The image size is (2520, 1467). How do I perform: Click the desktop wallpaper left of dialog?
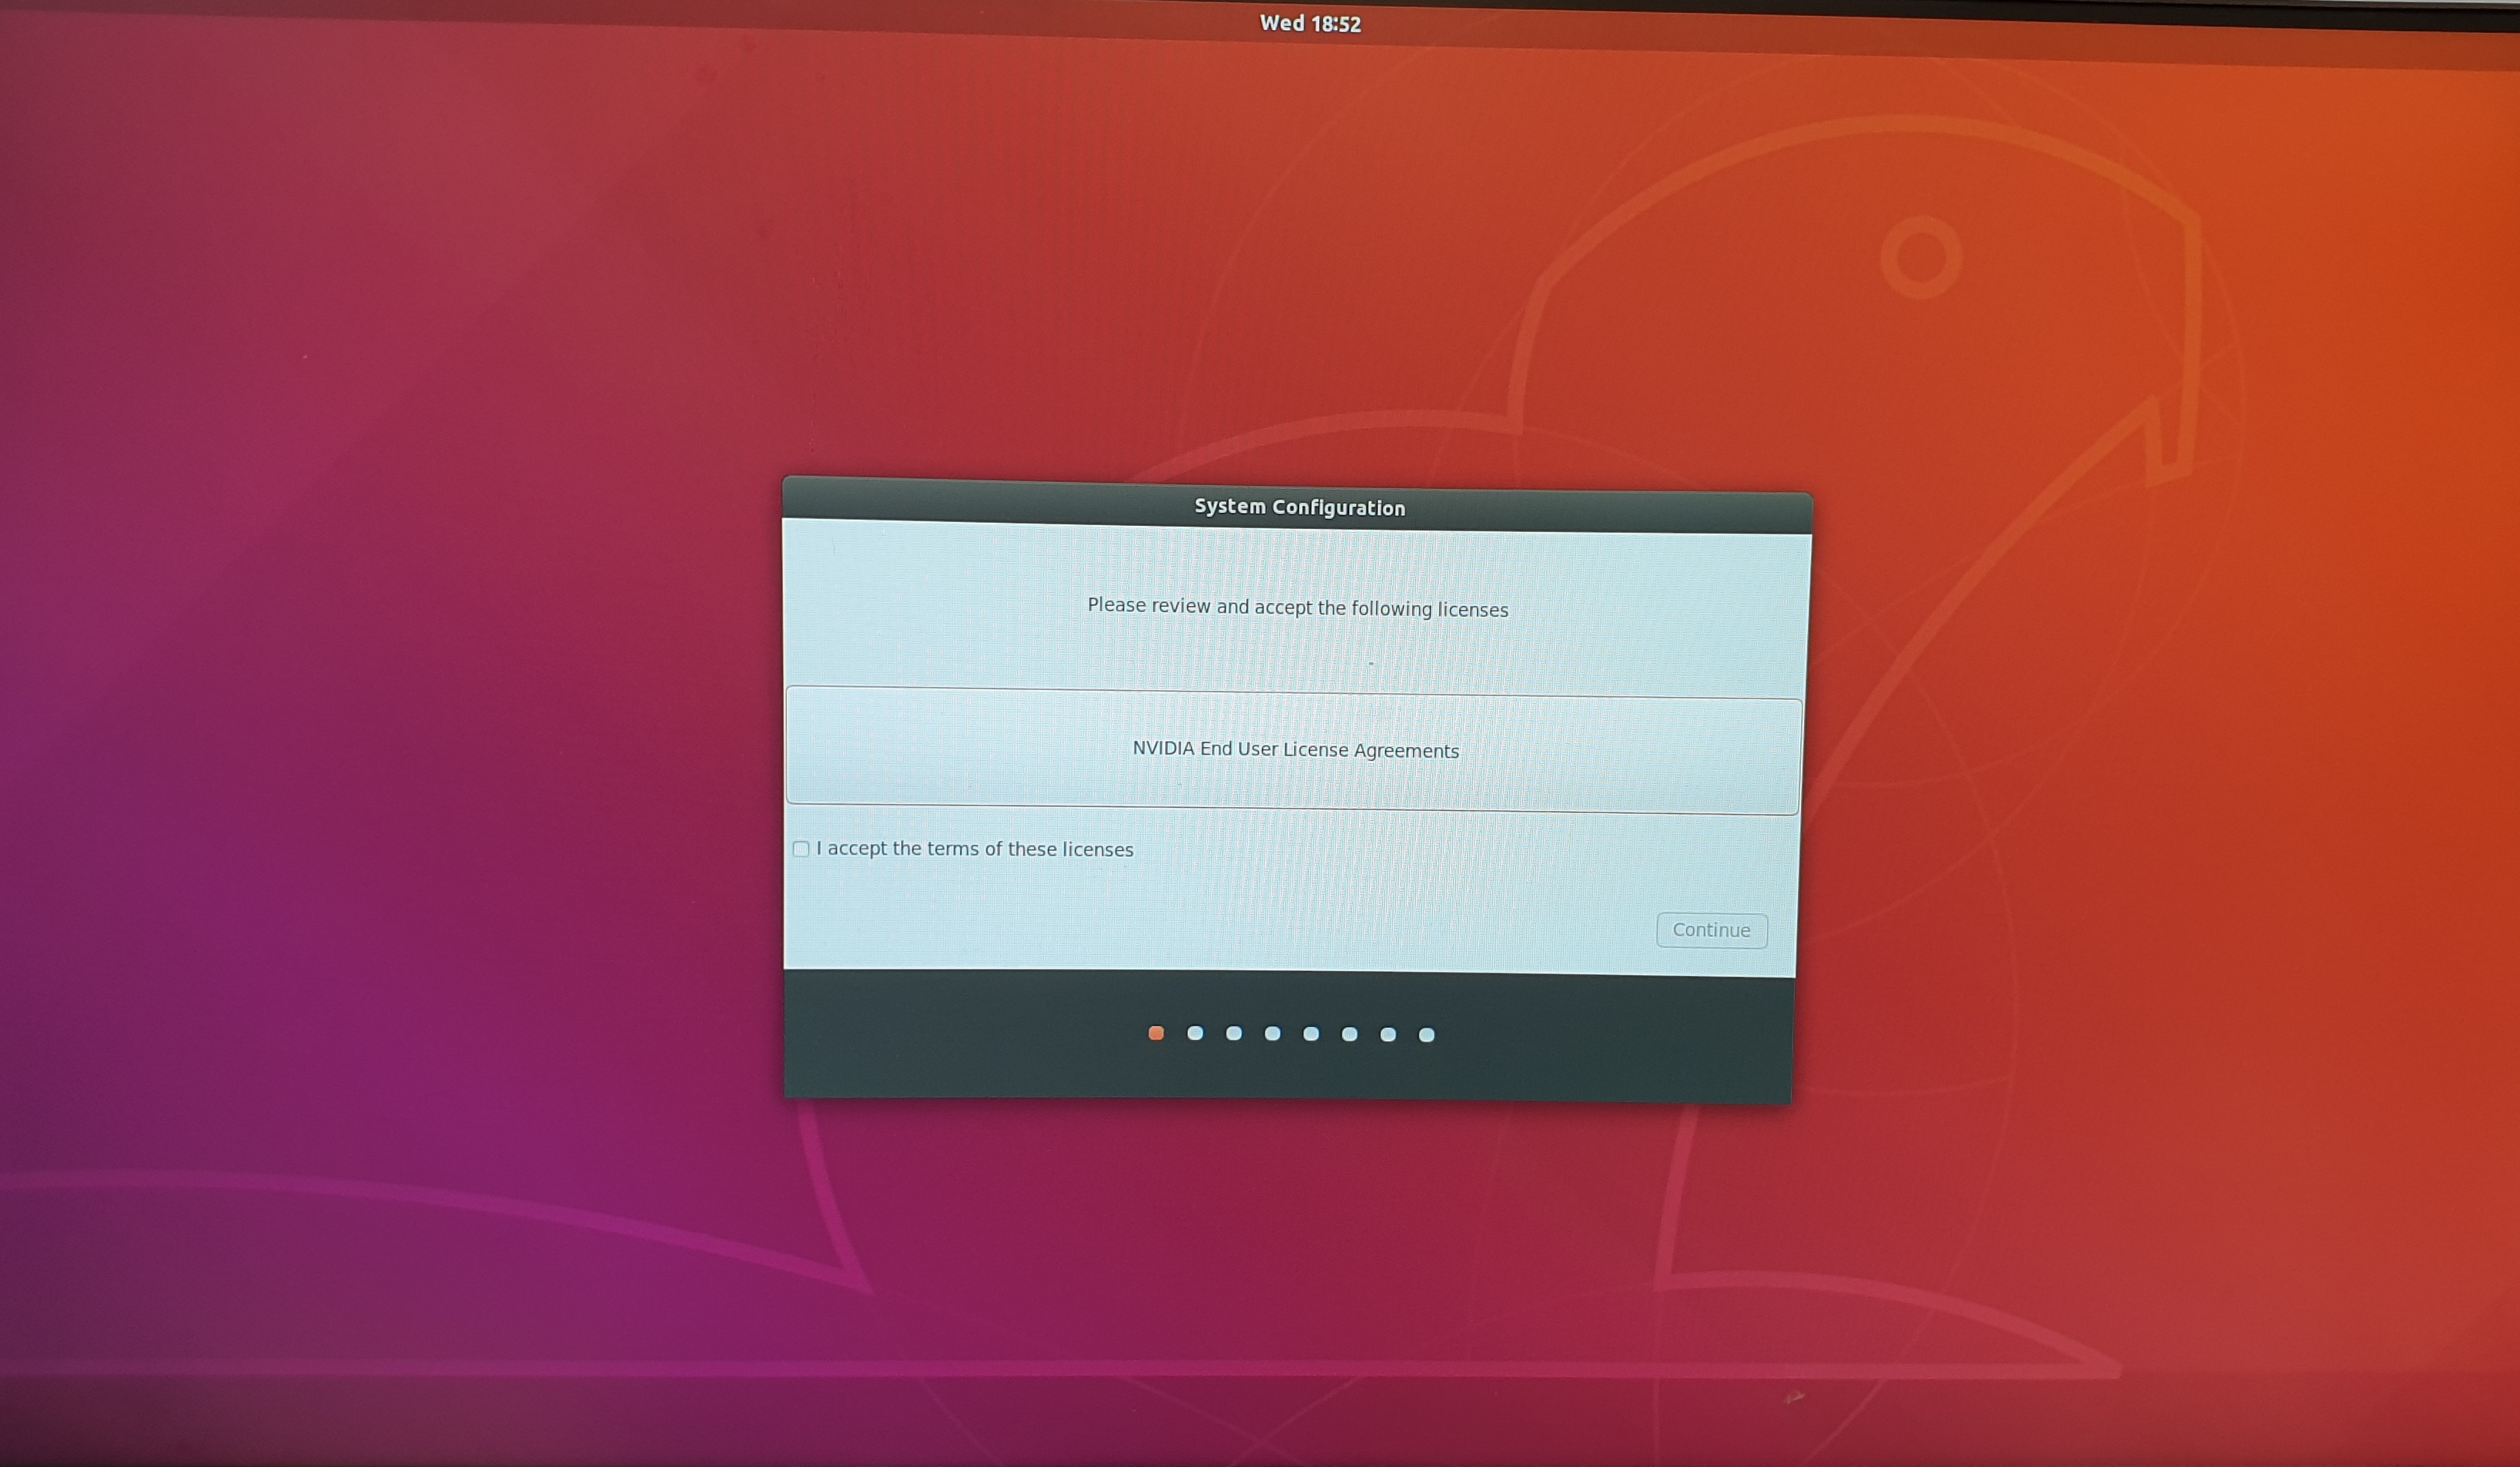[x=400, y=750]
